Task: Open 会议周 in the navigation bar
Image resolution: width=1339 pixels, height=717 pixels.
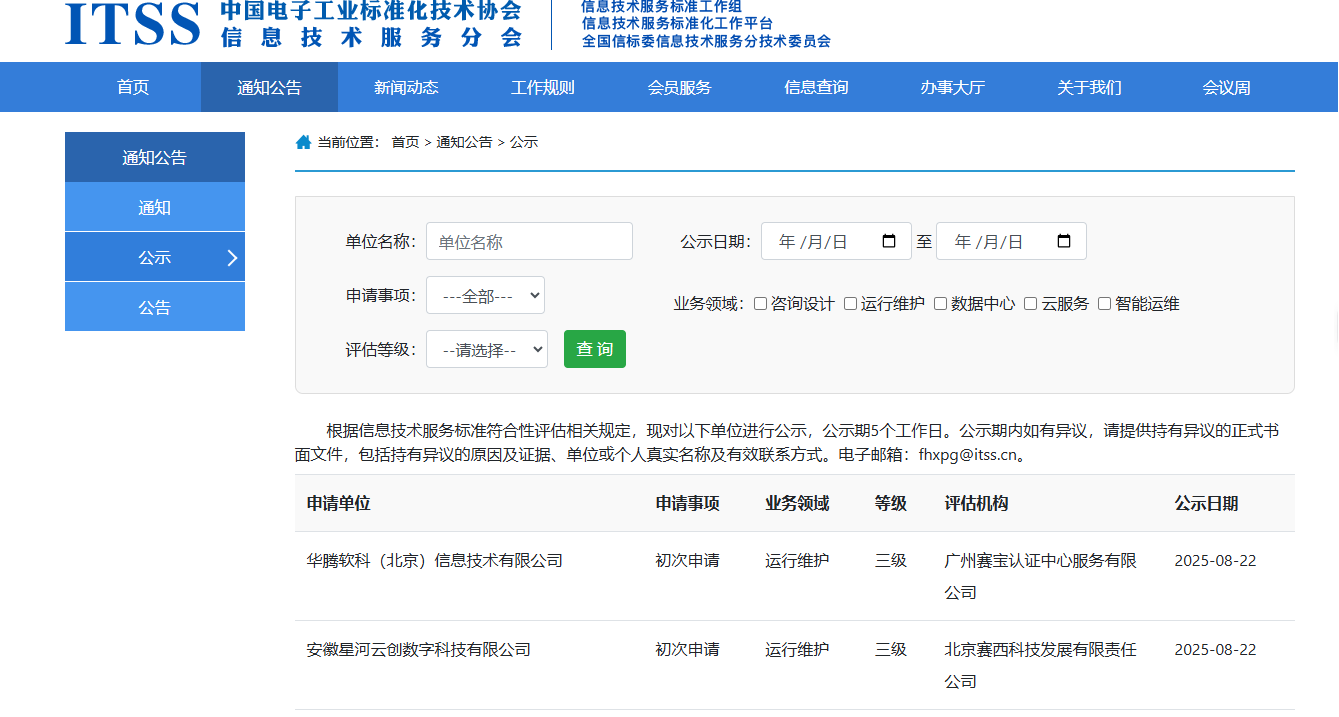Action: click(1226, 87)
